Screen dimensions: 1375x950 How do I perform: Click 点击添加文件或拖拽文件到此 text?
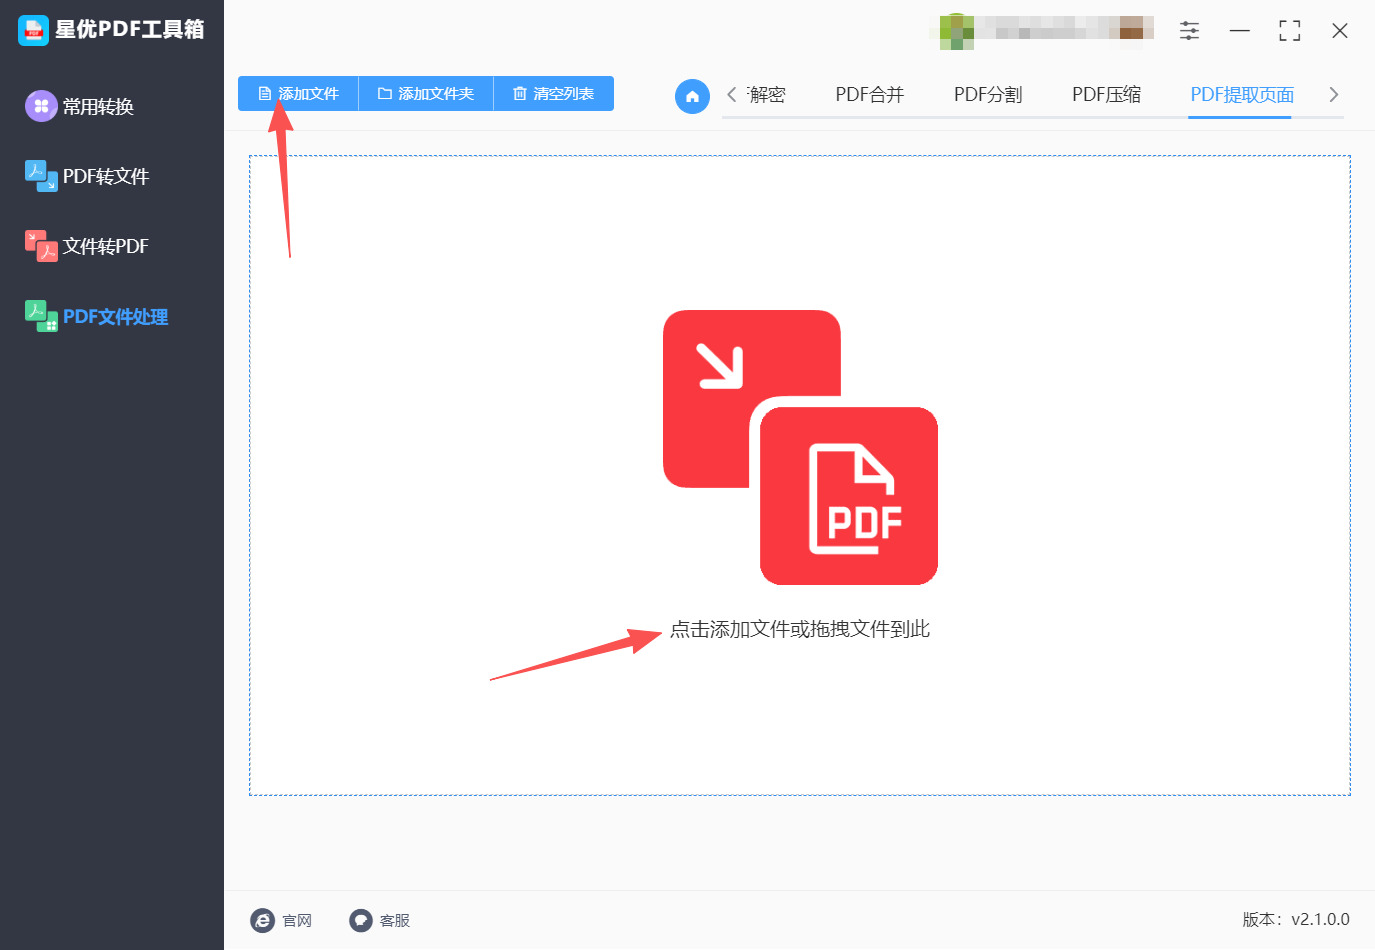point(800,629)
